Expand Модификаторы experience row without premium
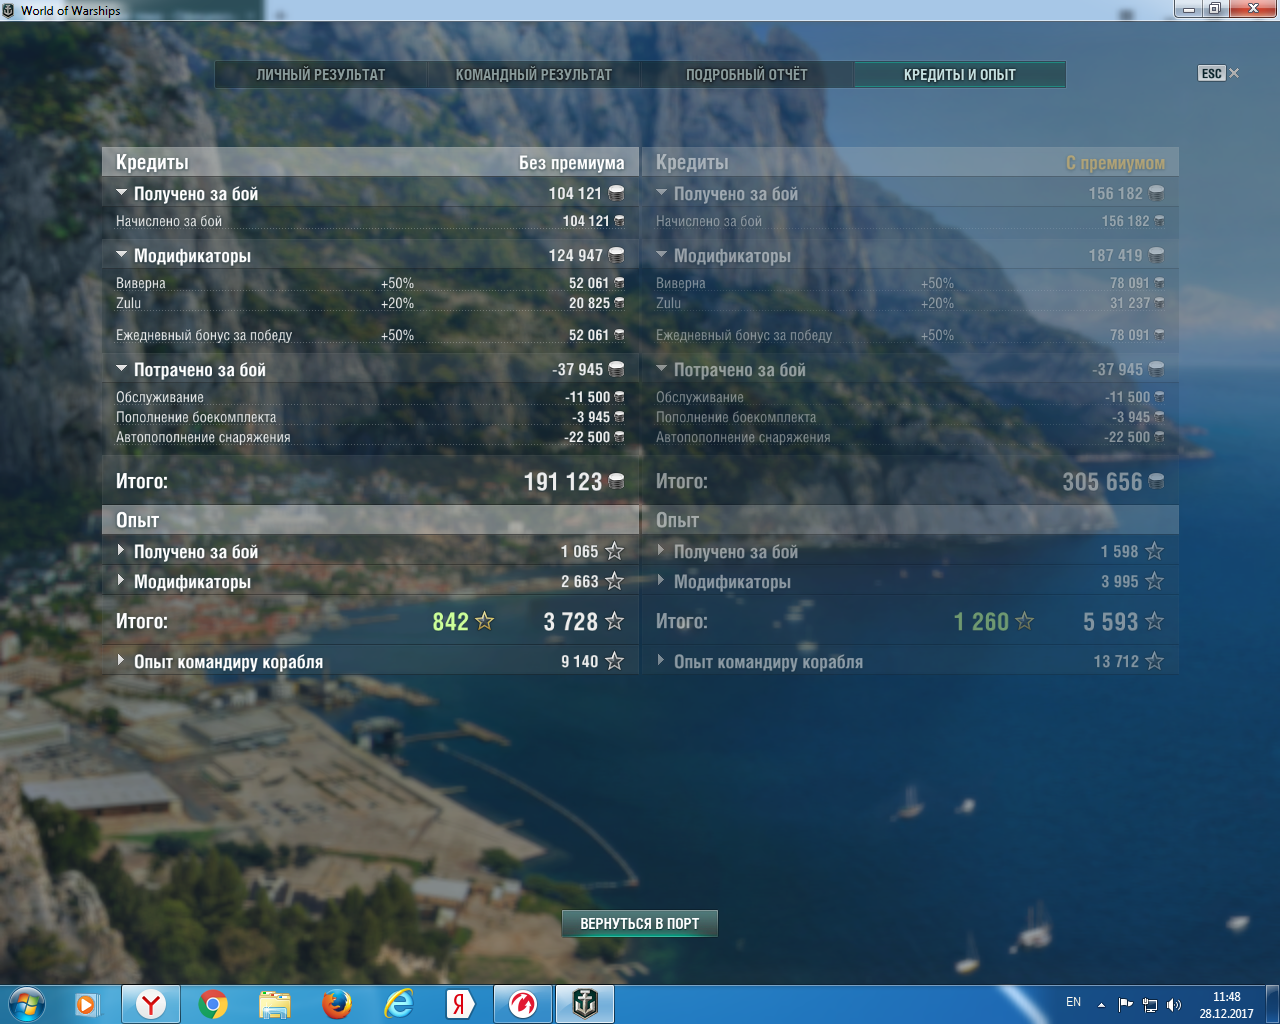Screen dimensions: 1280x1024 pyautogui.click(x=121, y=580)
